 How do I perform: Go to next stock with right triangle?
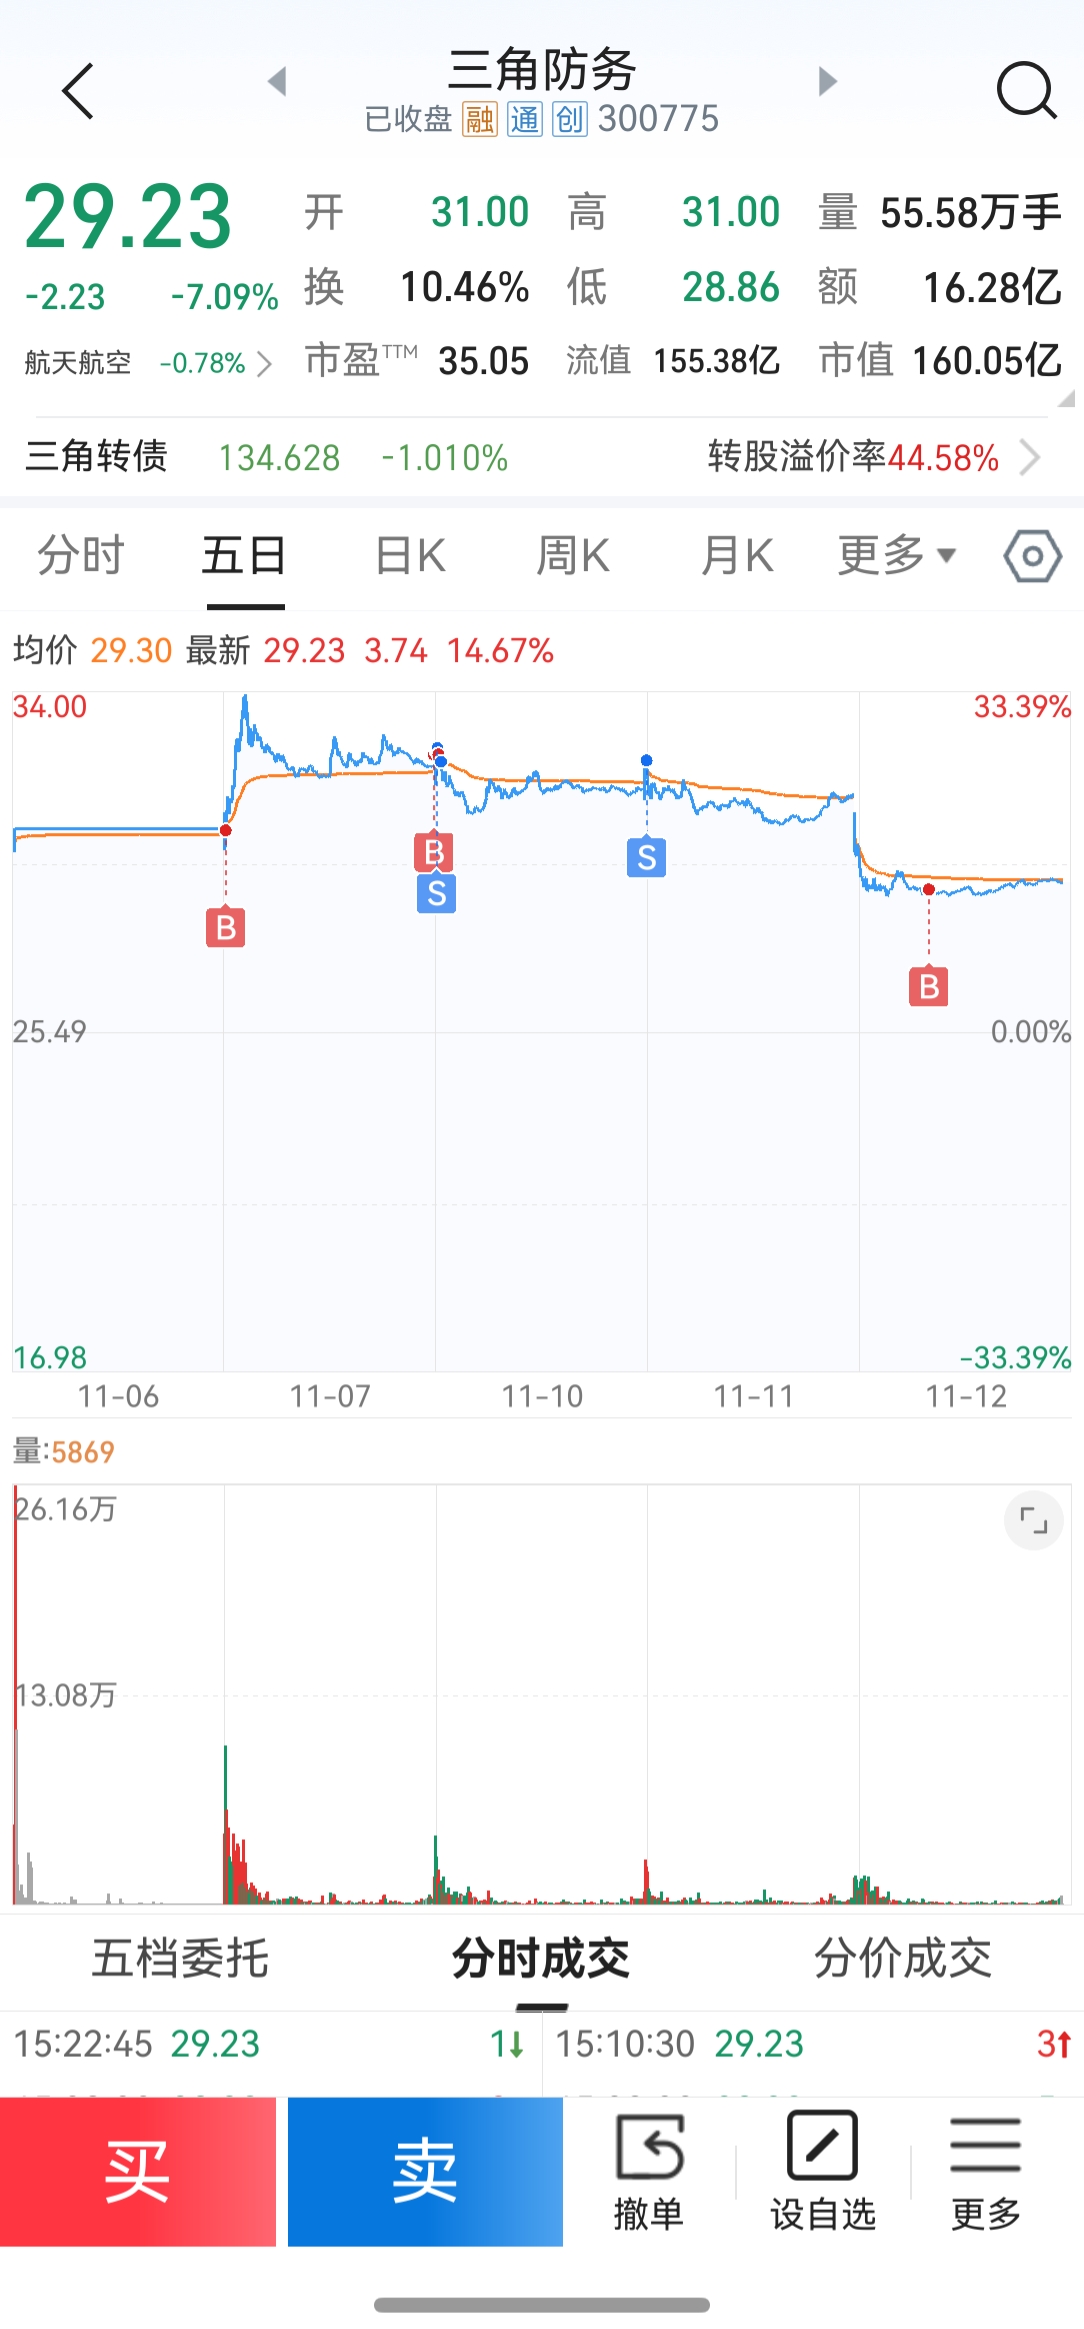pyautogui.click(x=827, y=81)
